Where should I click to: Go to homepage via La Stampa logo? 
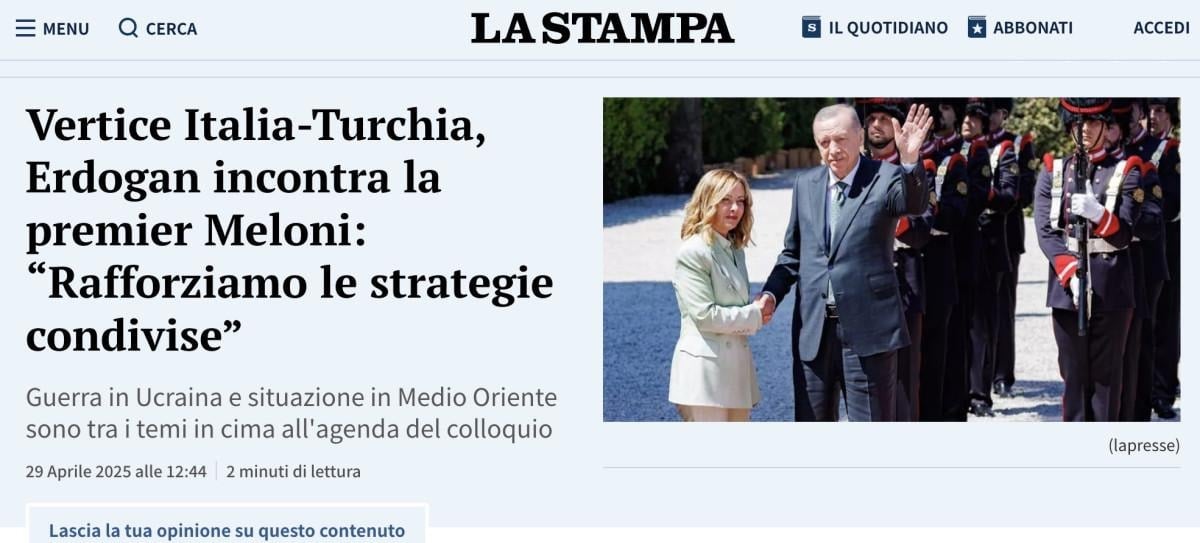coord(602,28)
